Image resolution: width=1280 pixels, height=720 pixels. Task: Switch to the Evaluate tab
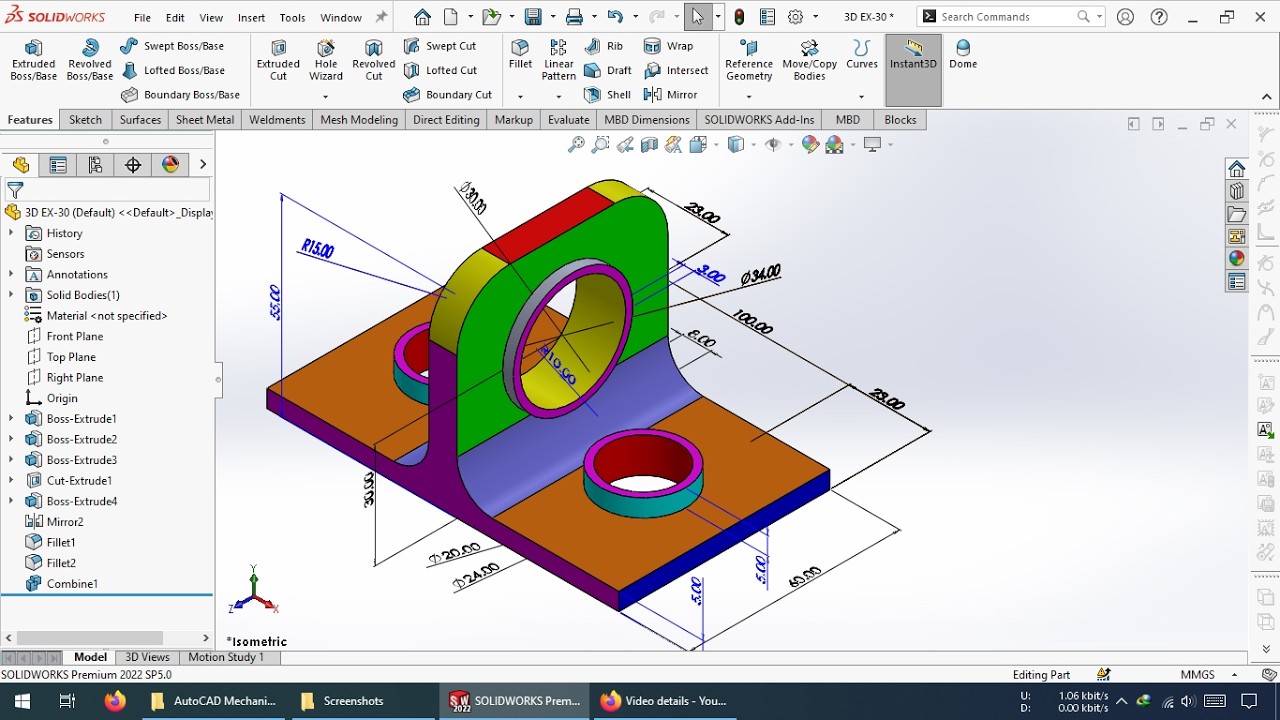(568, 120)
